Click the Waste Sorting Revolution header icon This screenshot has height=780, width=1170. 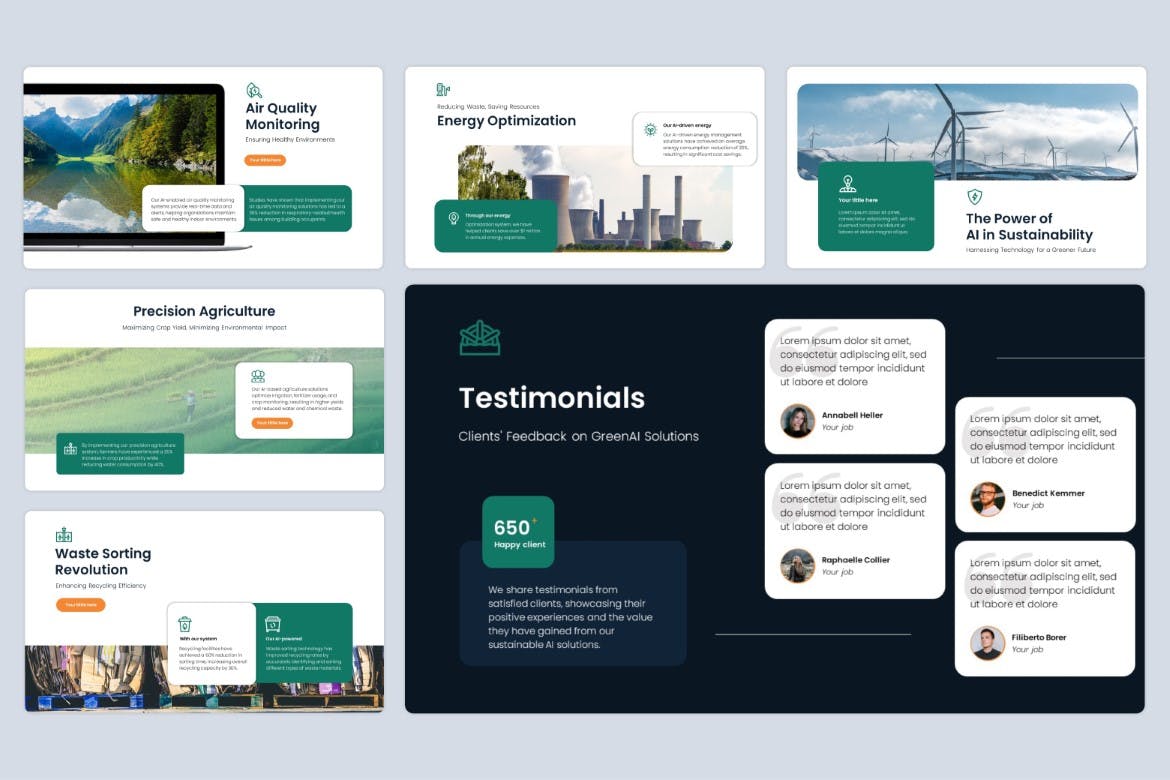point(64,535)
